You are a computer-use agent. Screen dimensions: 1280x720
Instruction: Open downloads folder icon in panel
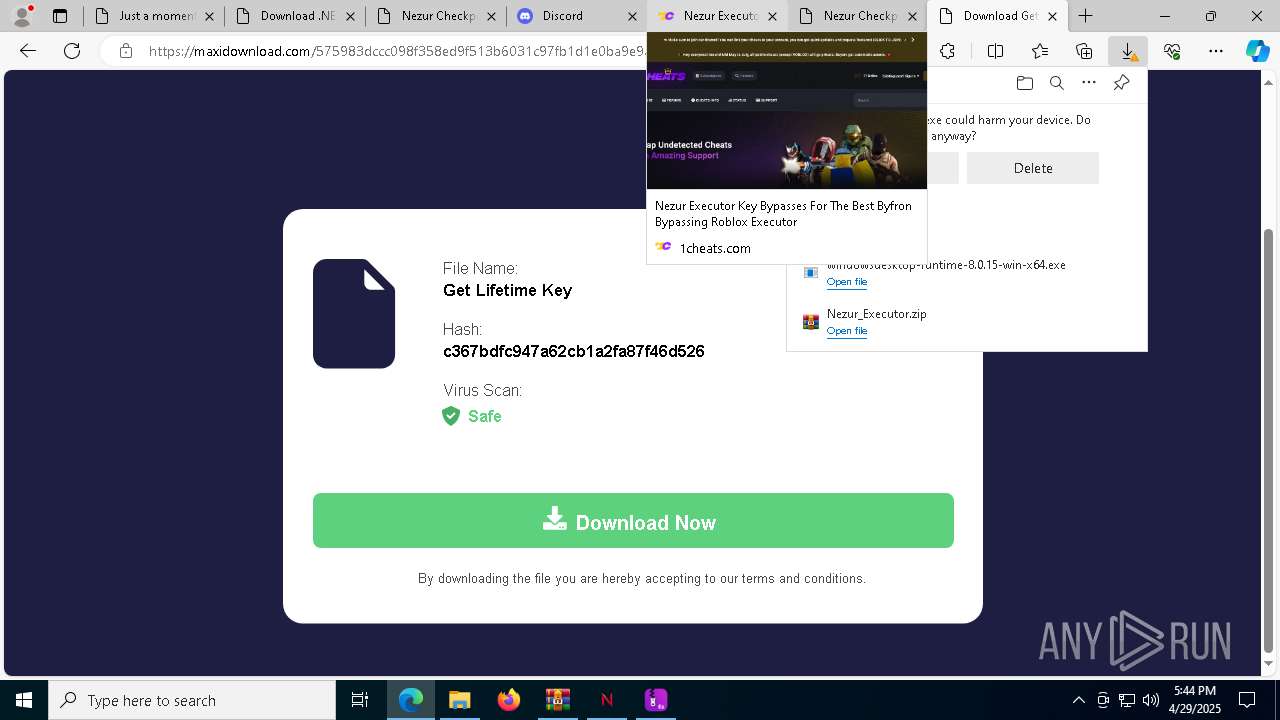tap(1024, 83)
